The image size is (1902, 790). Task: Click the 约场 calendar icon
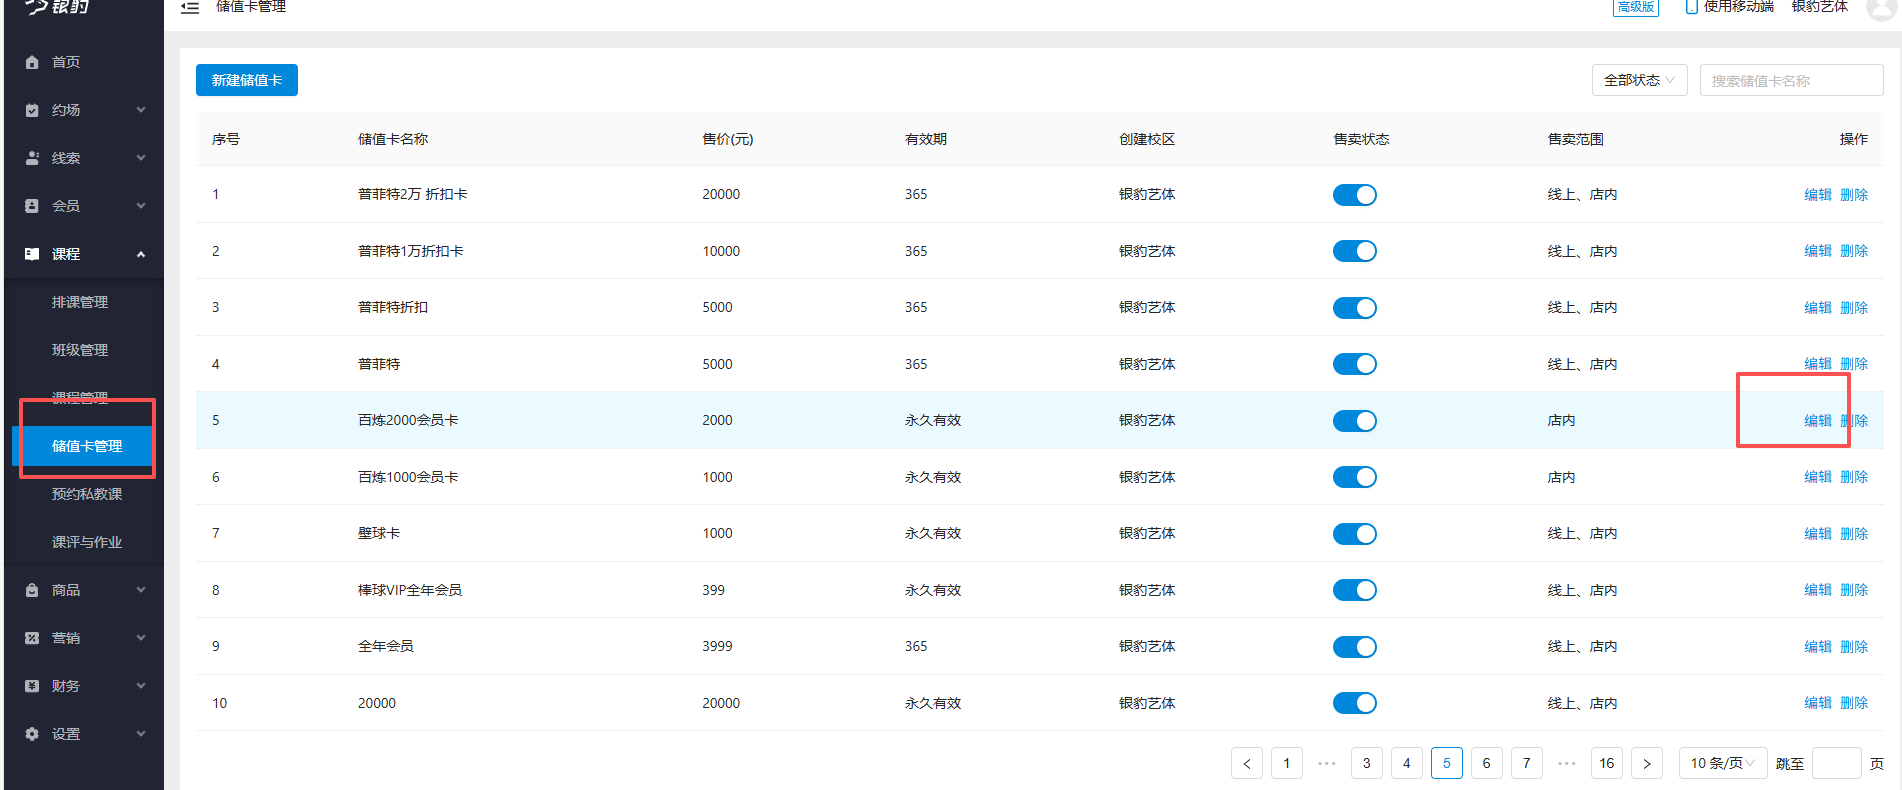pyautogui.click(x=32, y=110)
